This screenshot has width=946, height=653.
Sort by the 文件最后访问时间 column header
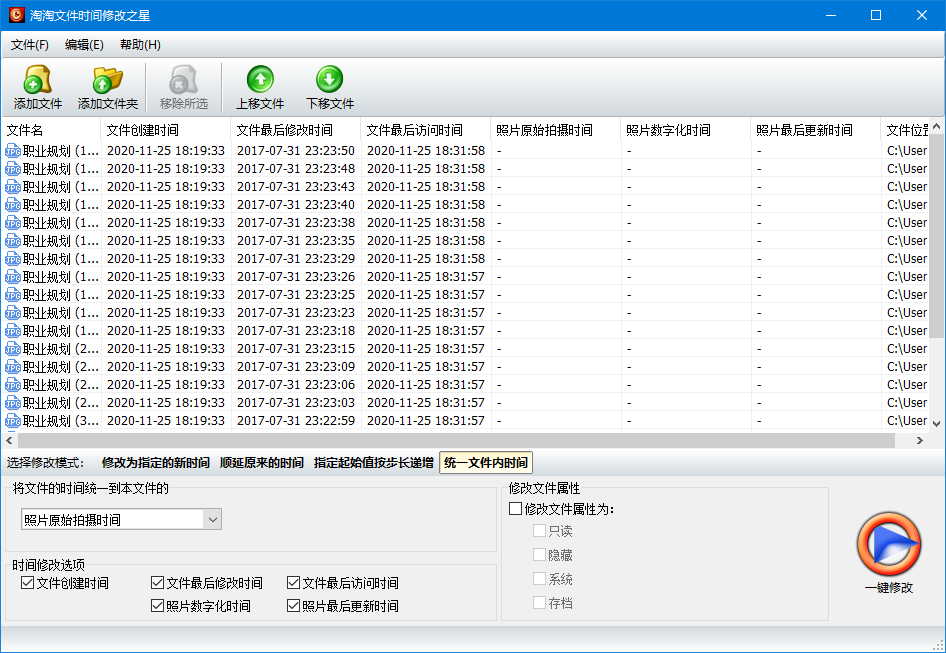click(x=426, y=130)
